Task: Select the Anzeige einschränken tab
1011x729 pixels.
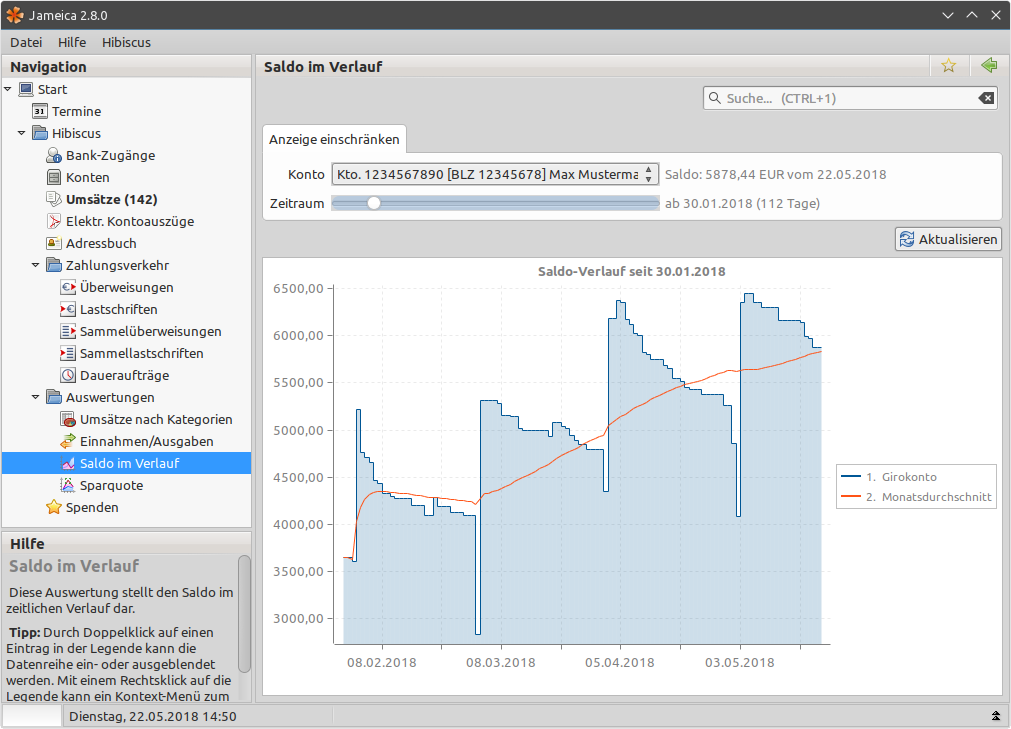Action: point(334,139)
